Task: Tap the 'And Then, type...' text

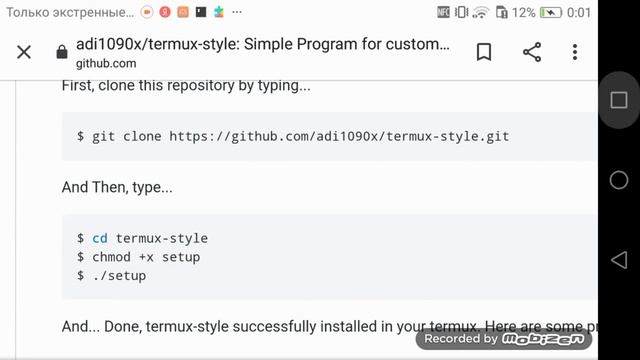Action: (117, 187)
